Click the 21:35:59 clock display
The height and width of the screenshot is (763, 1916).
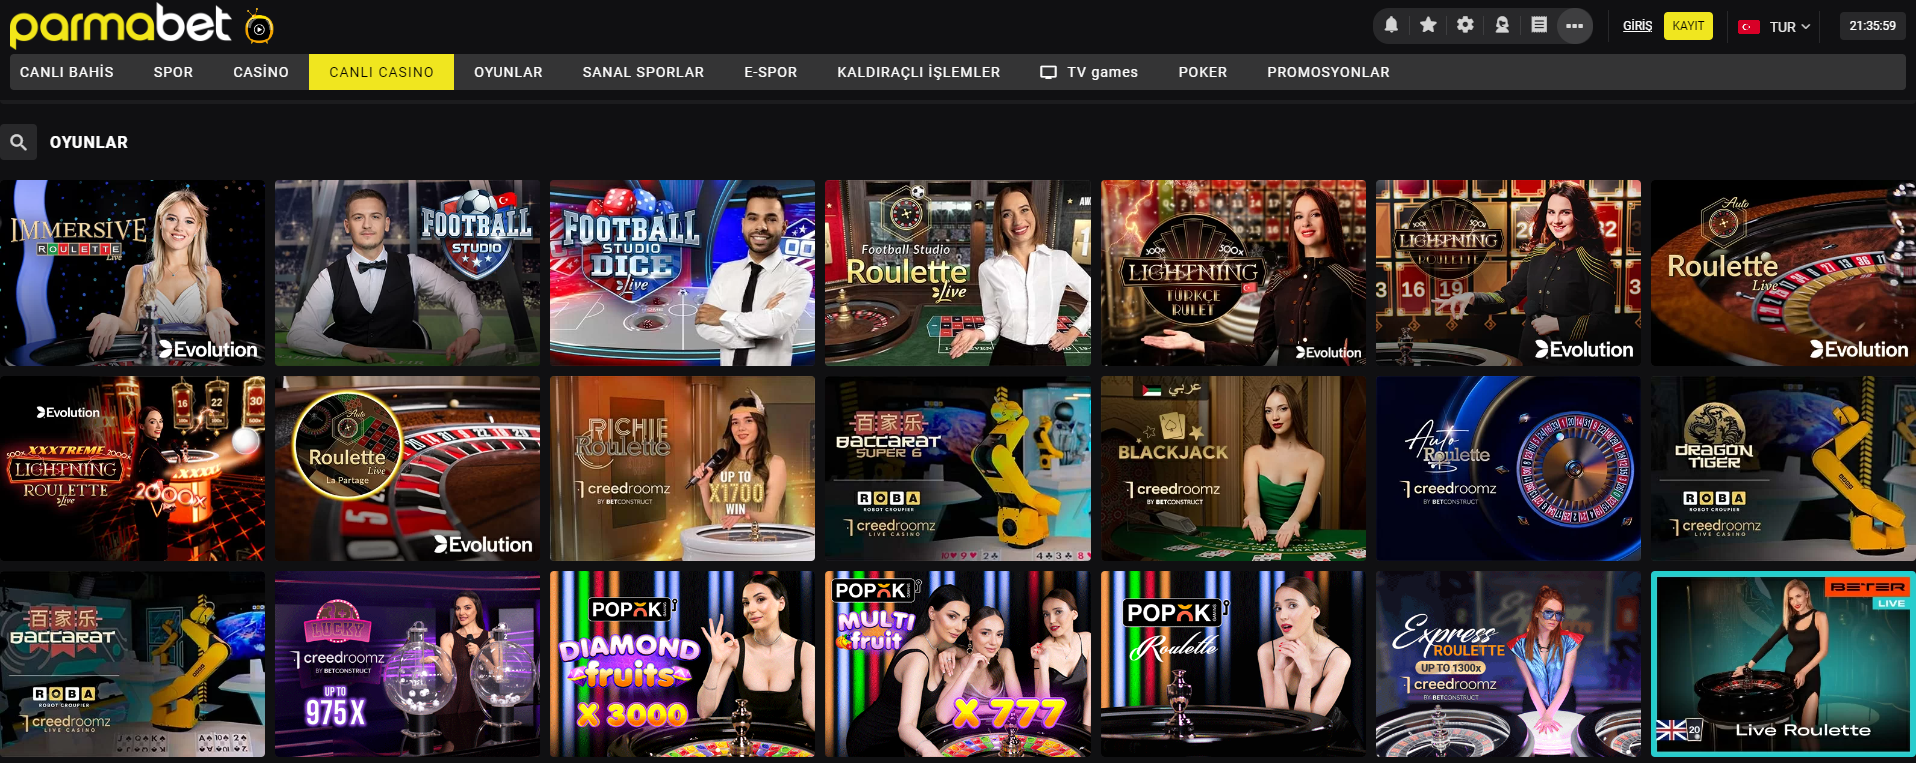point(1872,26)
